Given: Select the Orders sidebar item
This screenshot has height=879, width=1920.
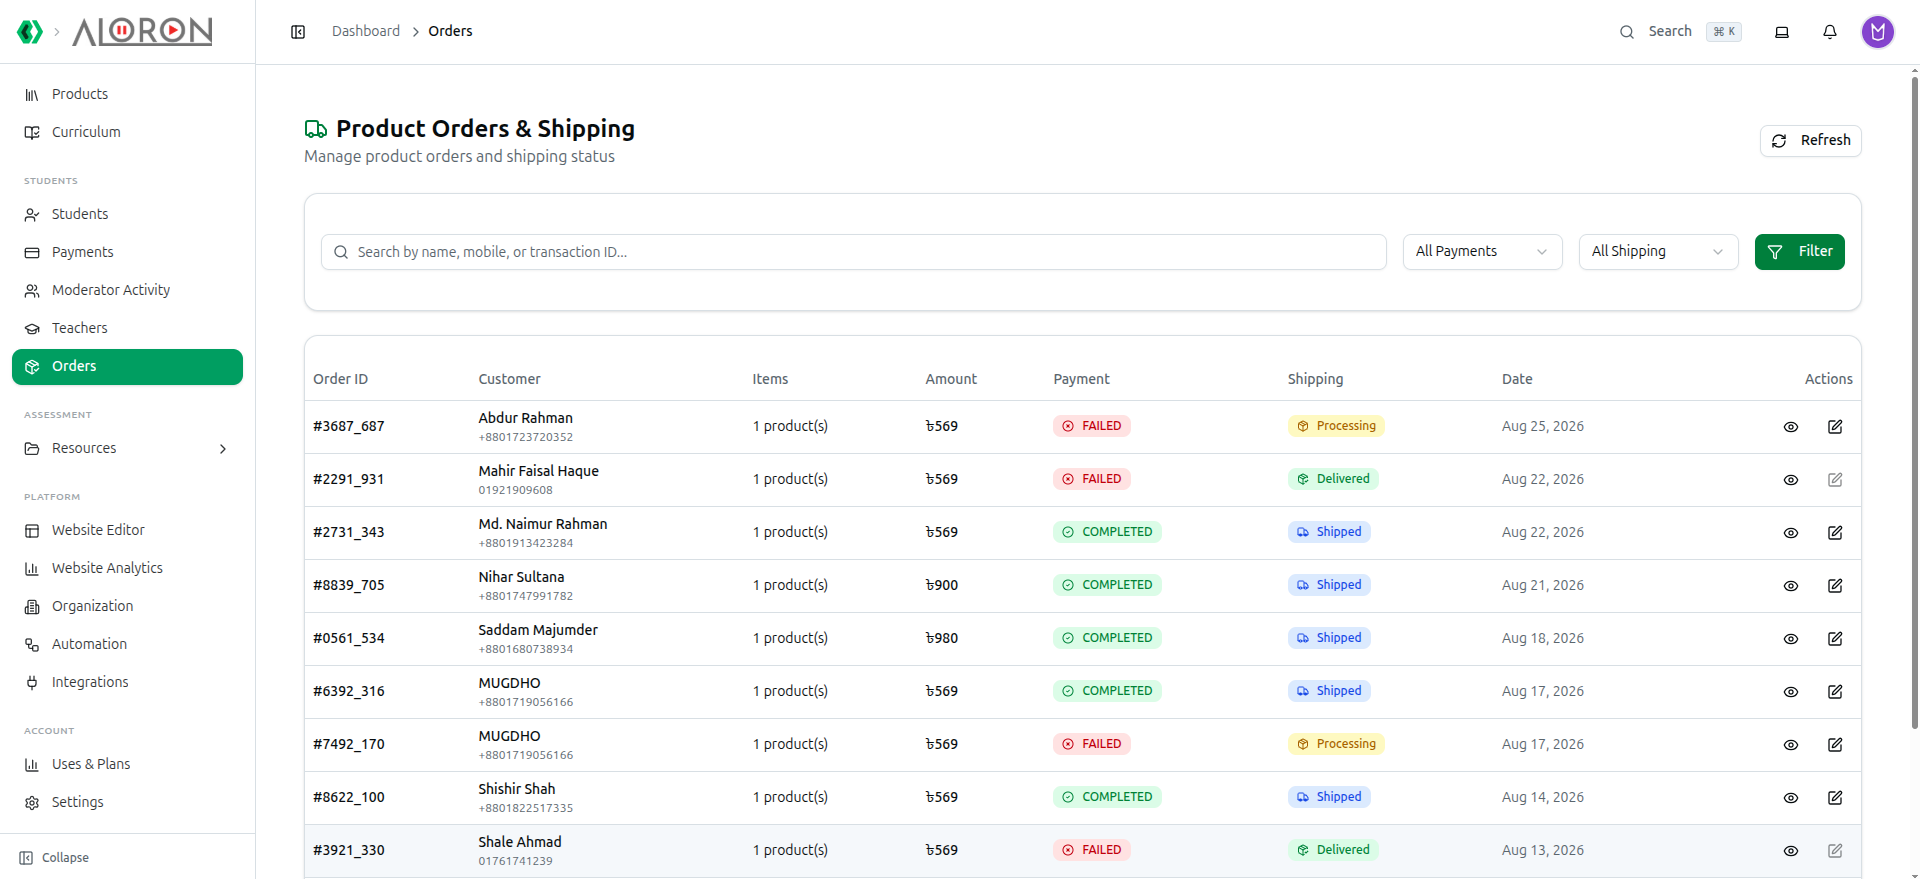Looking at the screenshot, I should click(x=127, y=367).
